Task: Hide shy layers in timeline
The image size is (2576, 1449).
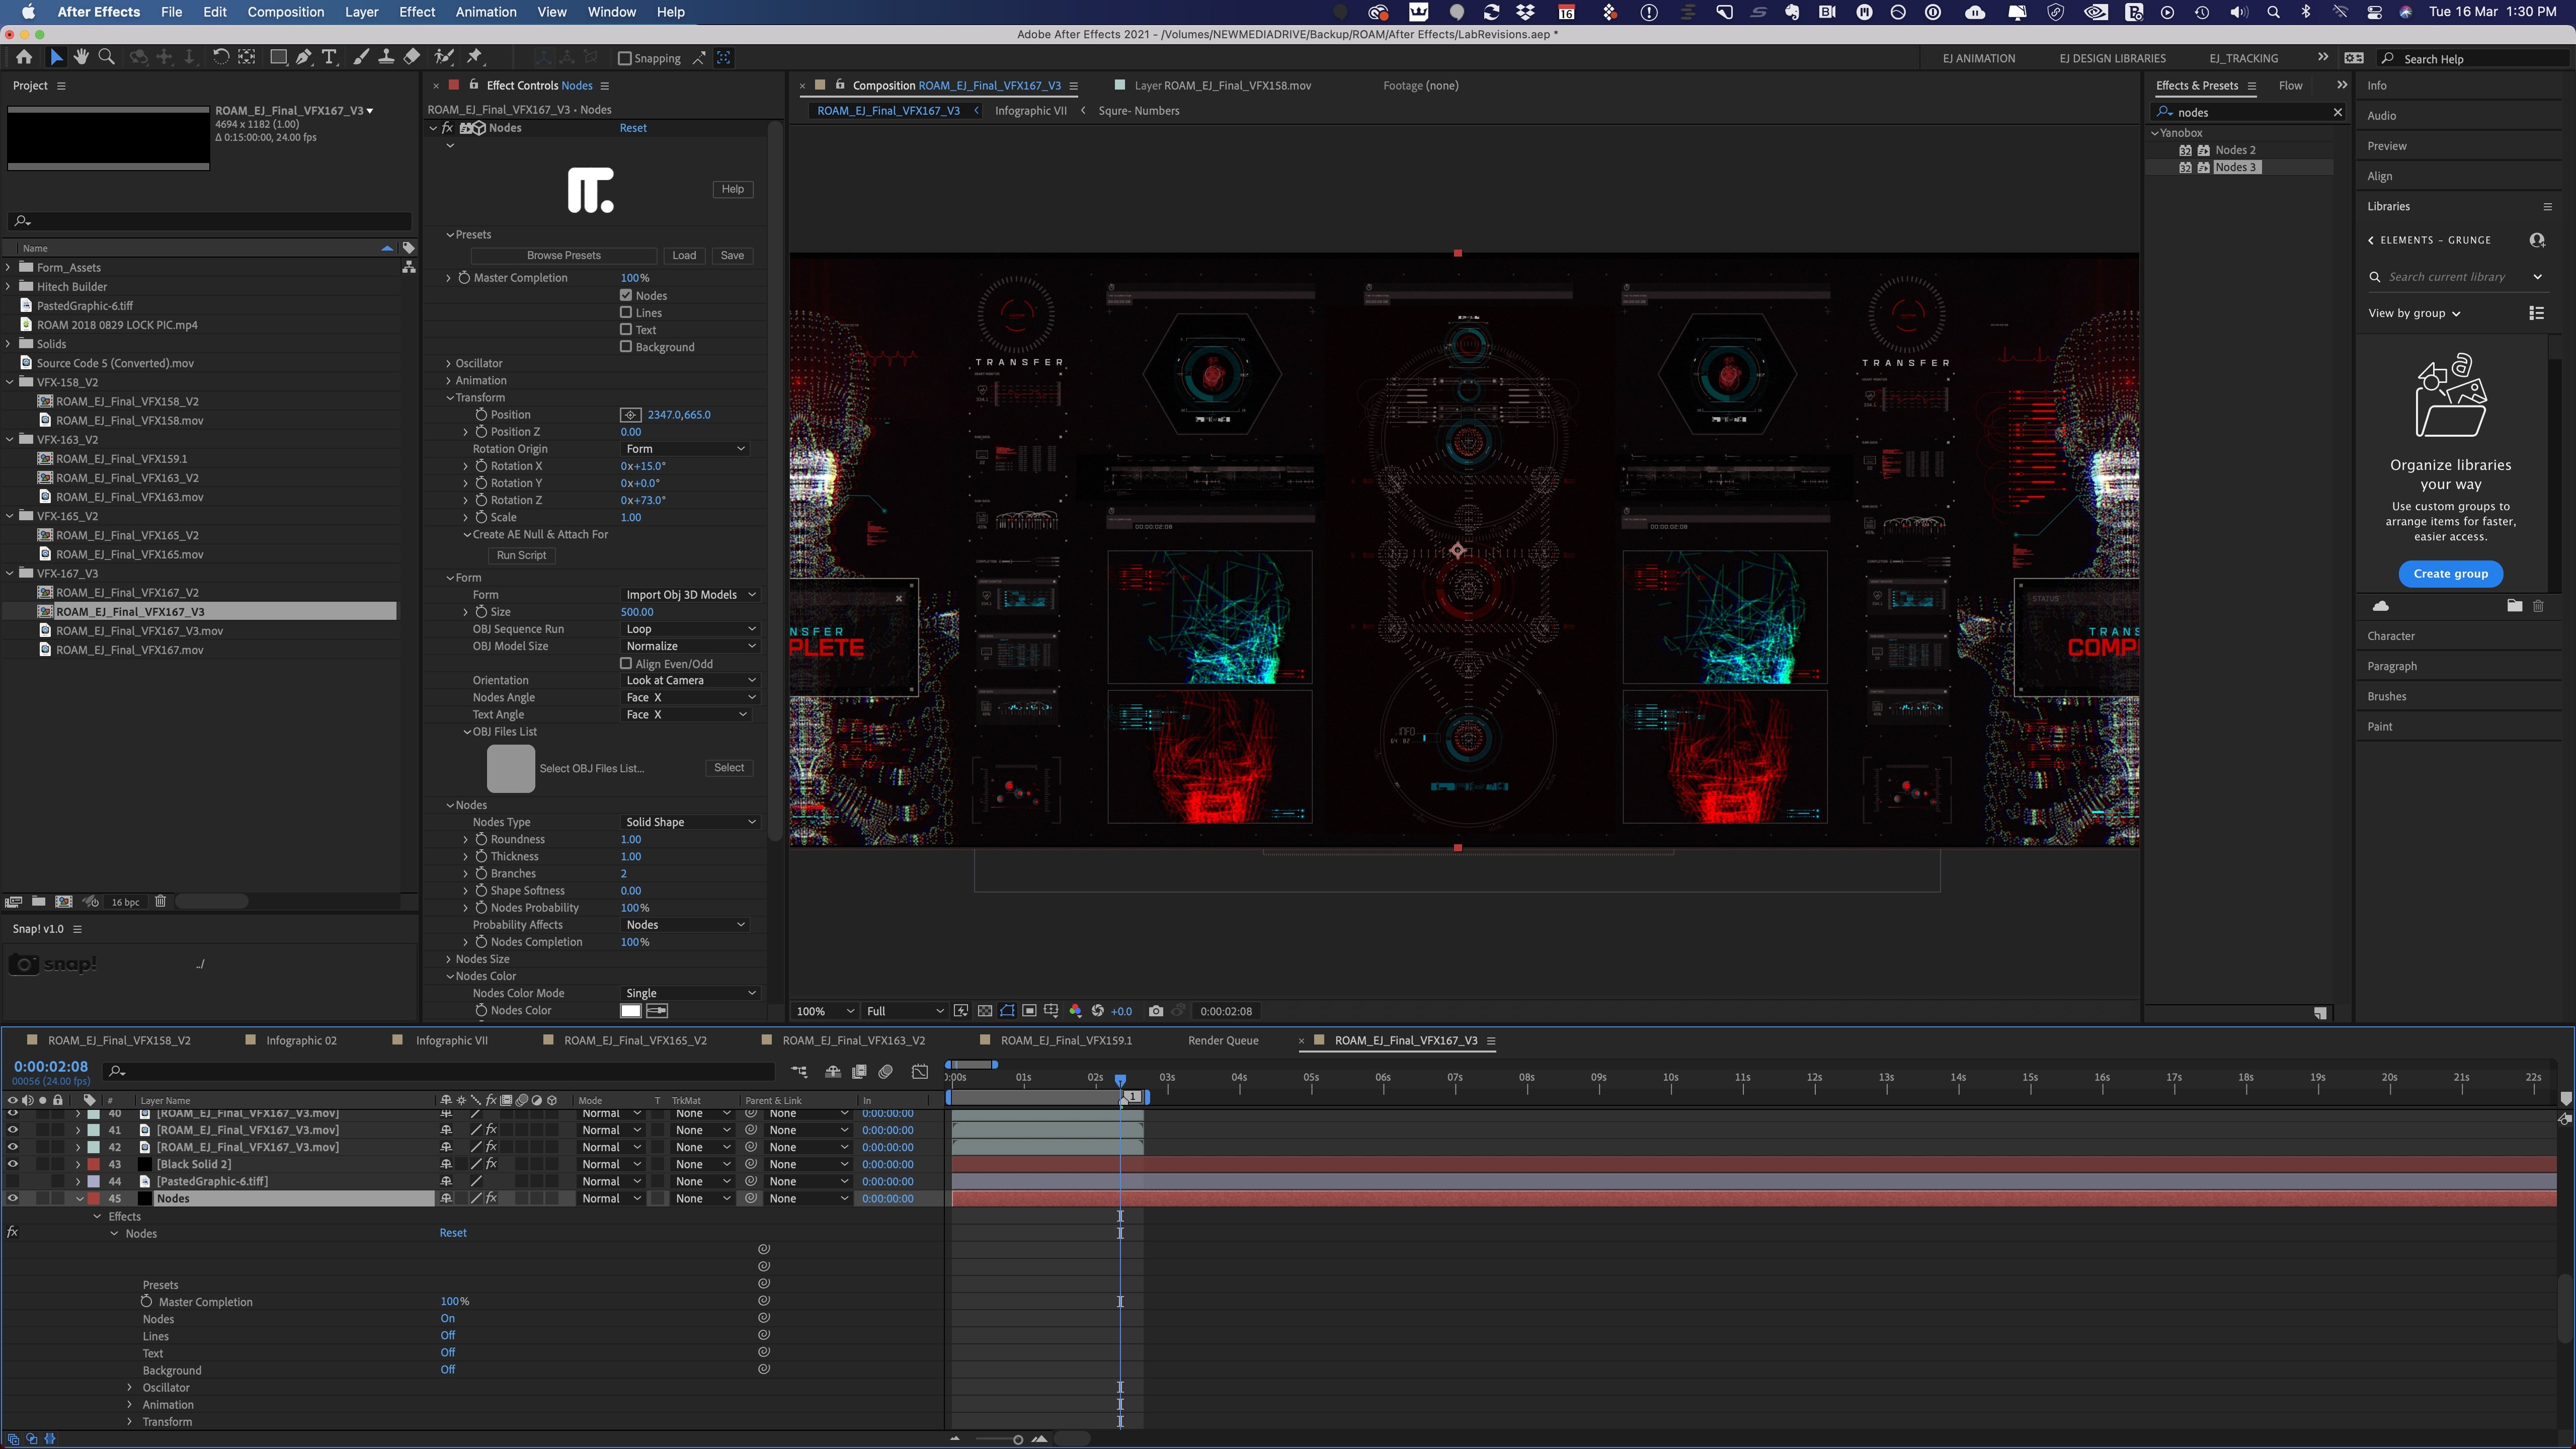Action: pos(832,1072)
